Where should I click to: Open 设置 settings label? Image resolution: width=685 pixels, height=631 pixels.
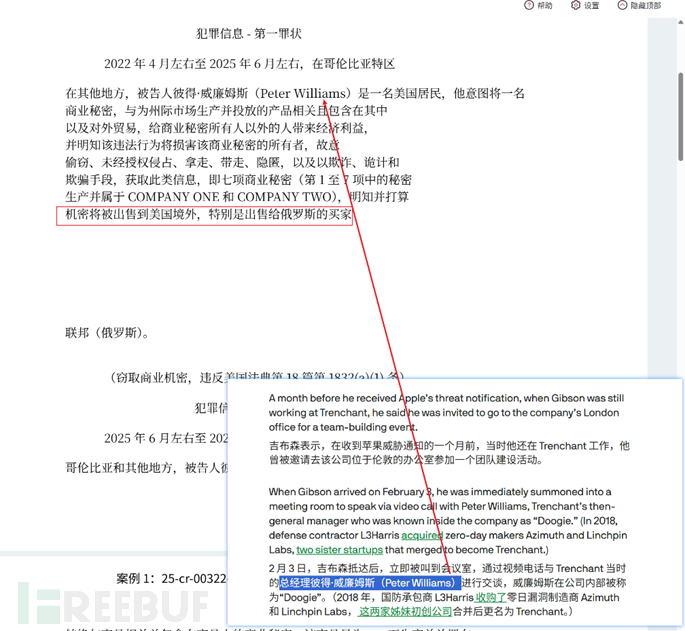coord(592,6)
